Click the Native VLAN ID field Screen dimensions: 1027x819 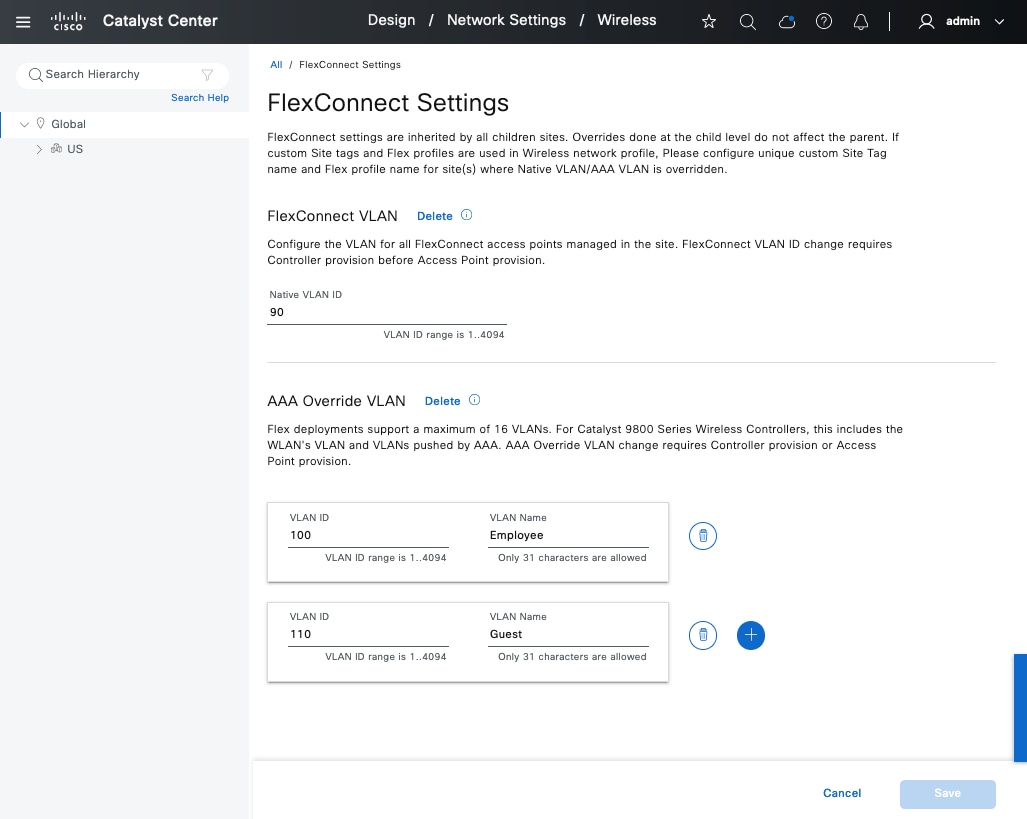pos(386,313)
